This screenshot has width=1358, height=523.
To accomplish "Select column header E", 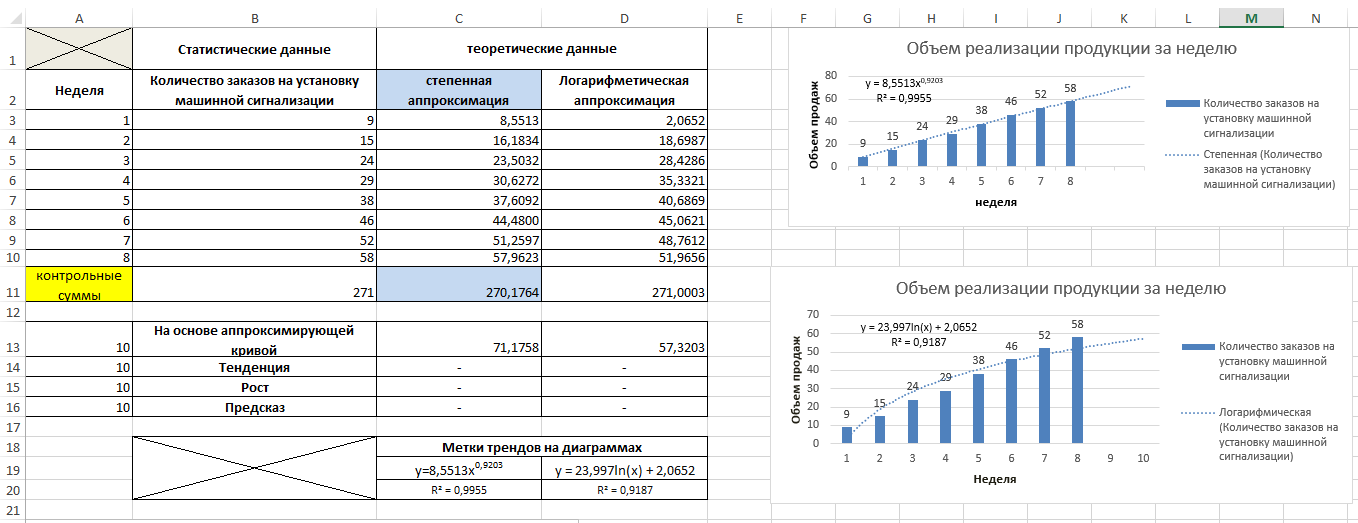I will tap(739, 18).
